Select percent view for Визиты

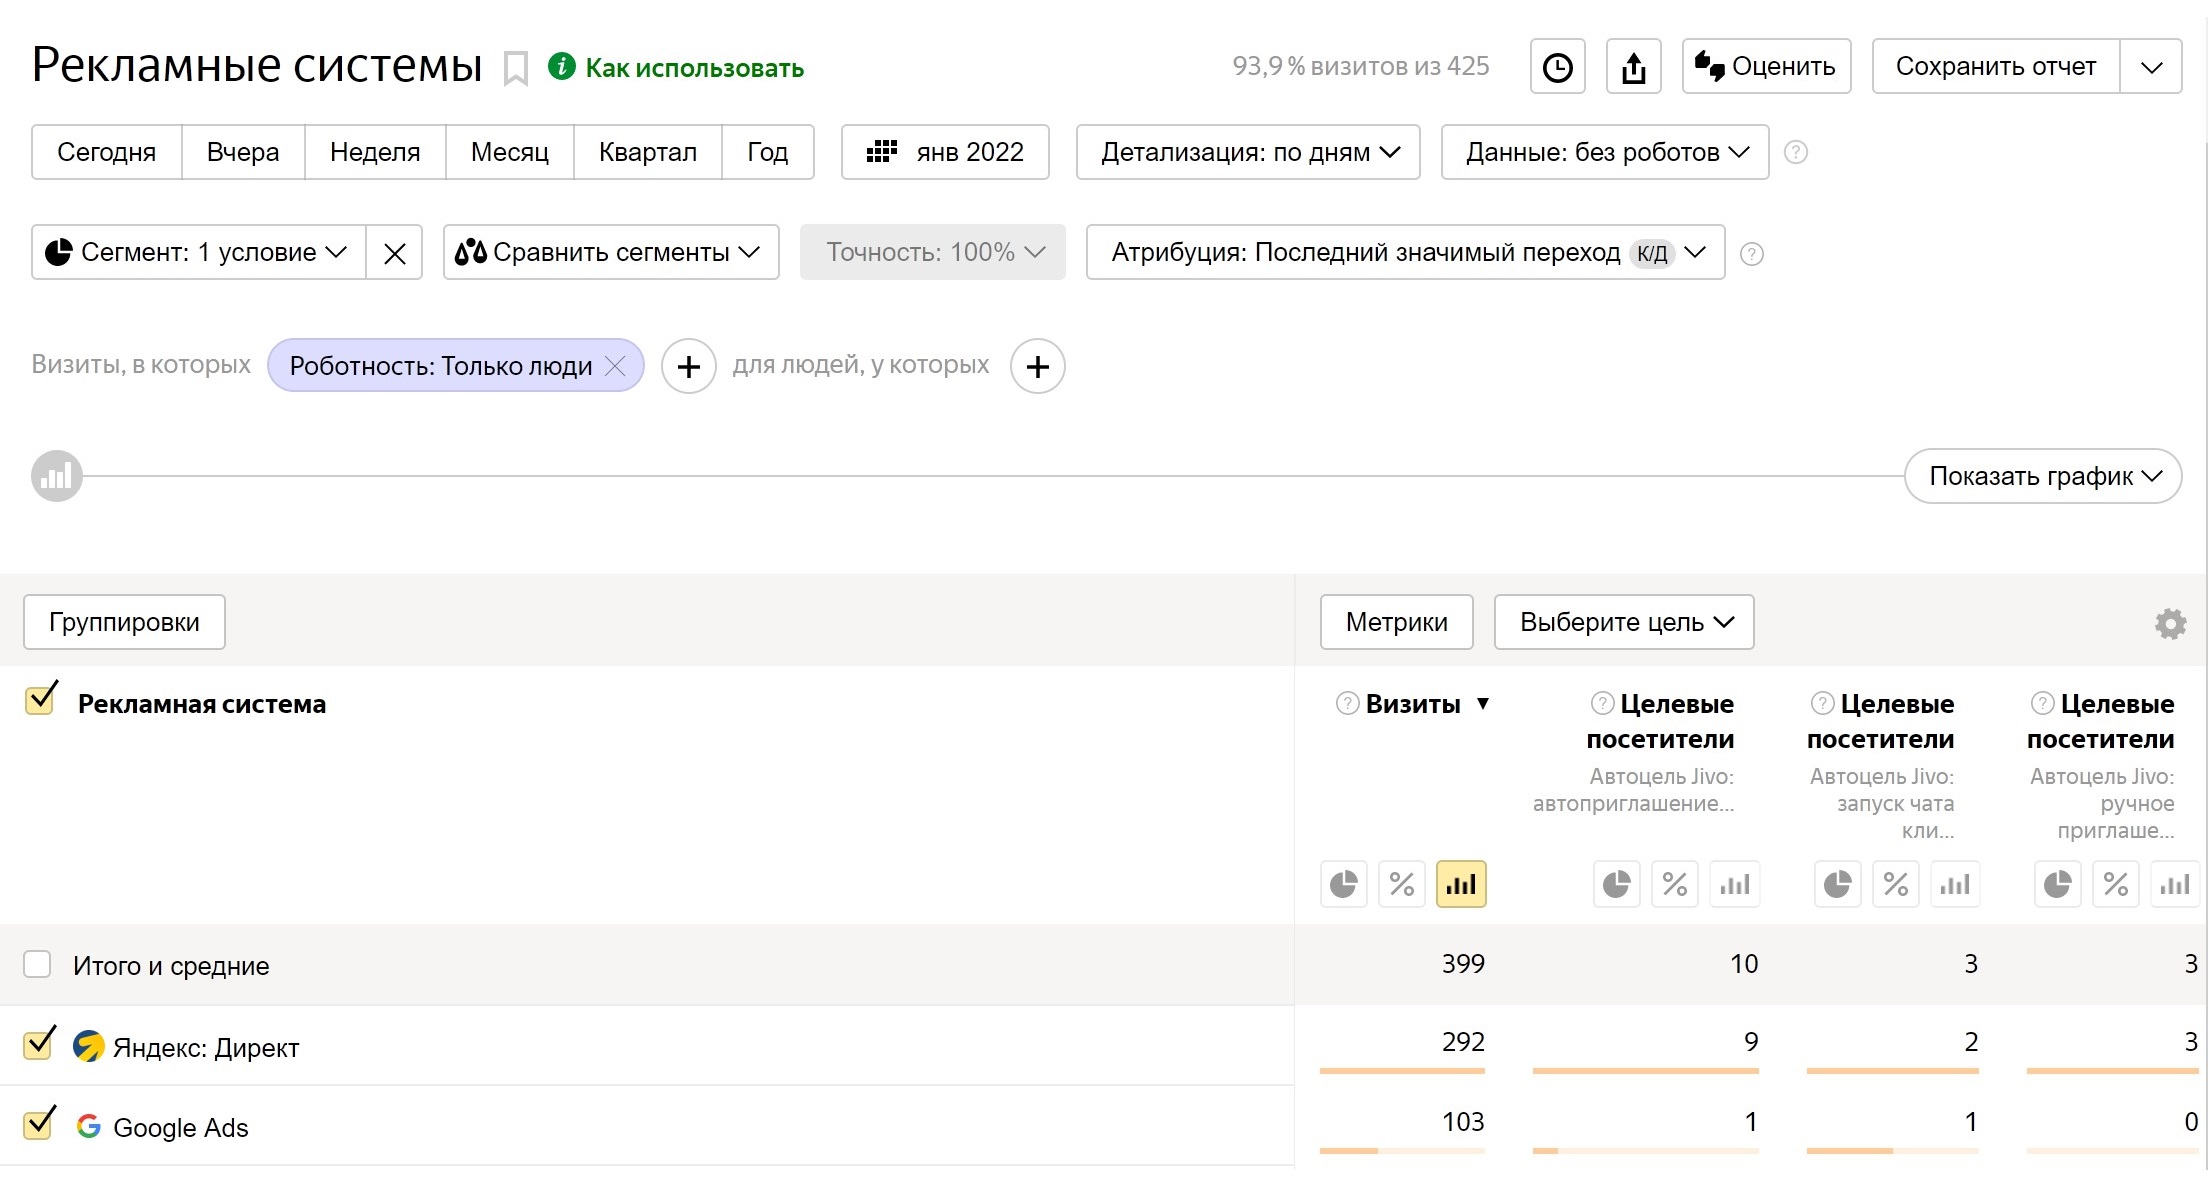point(1402,884)
